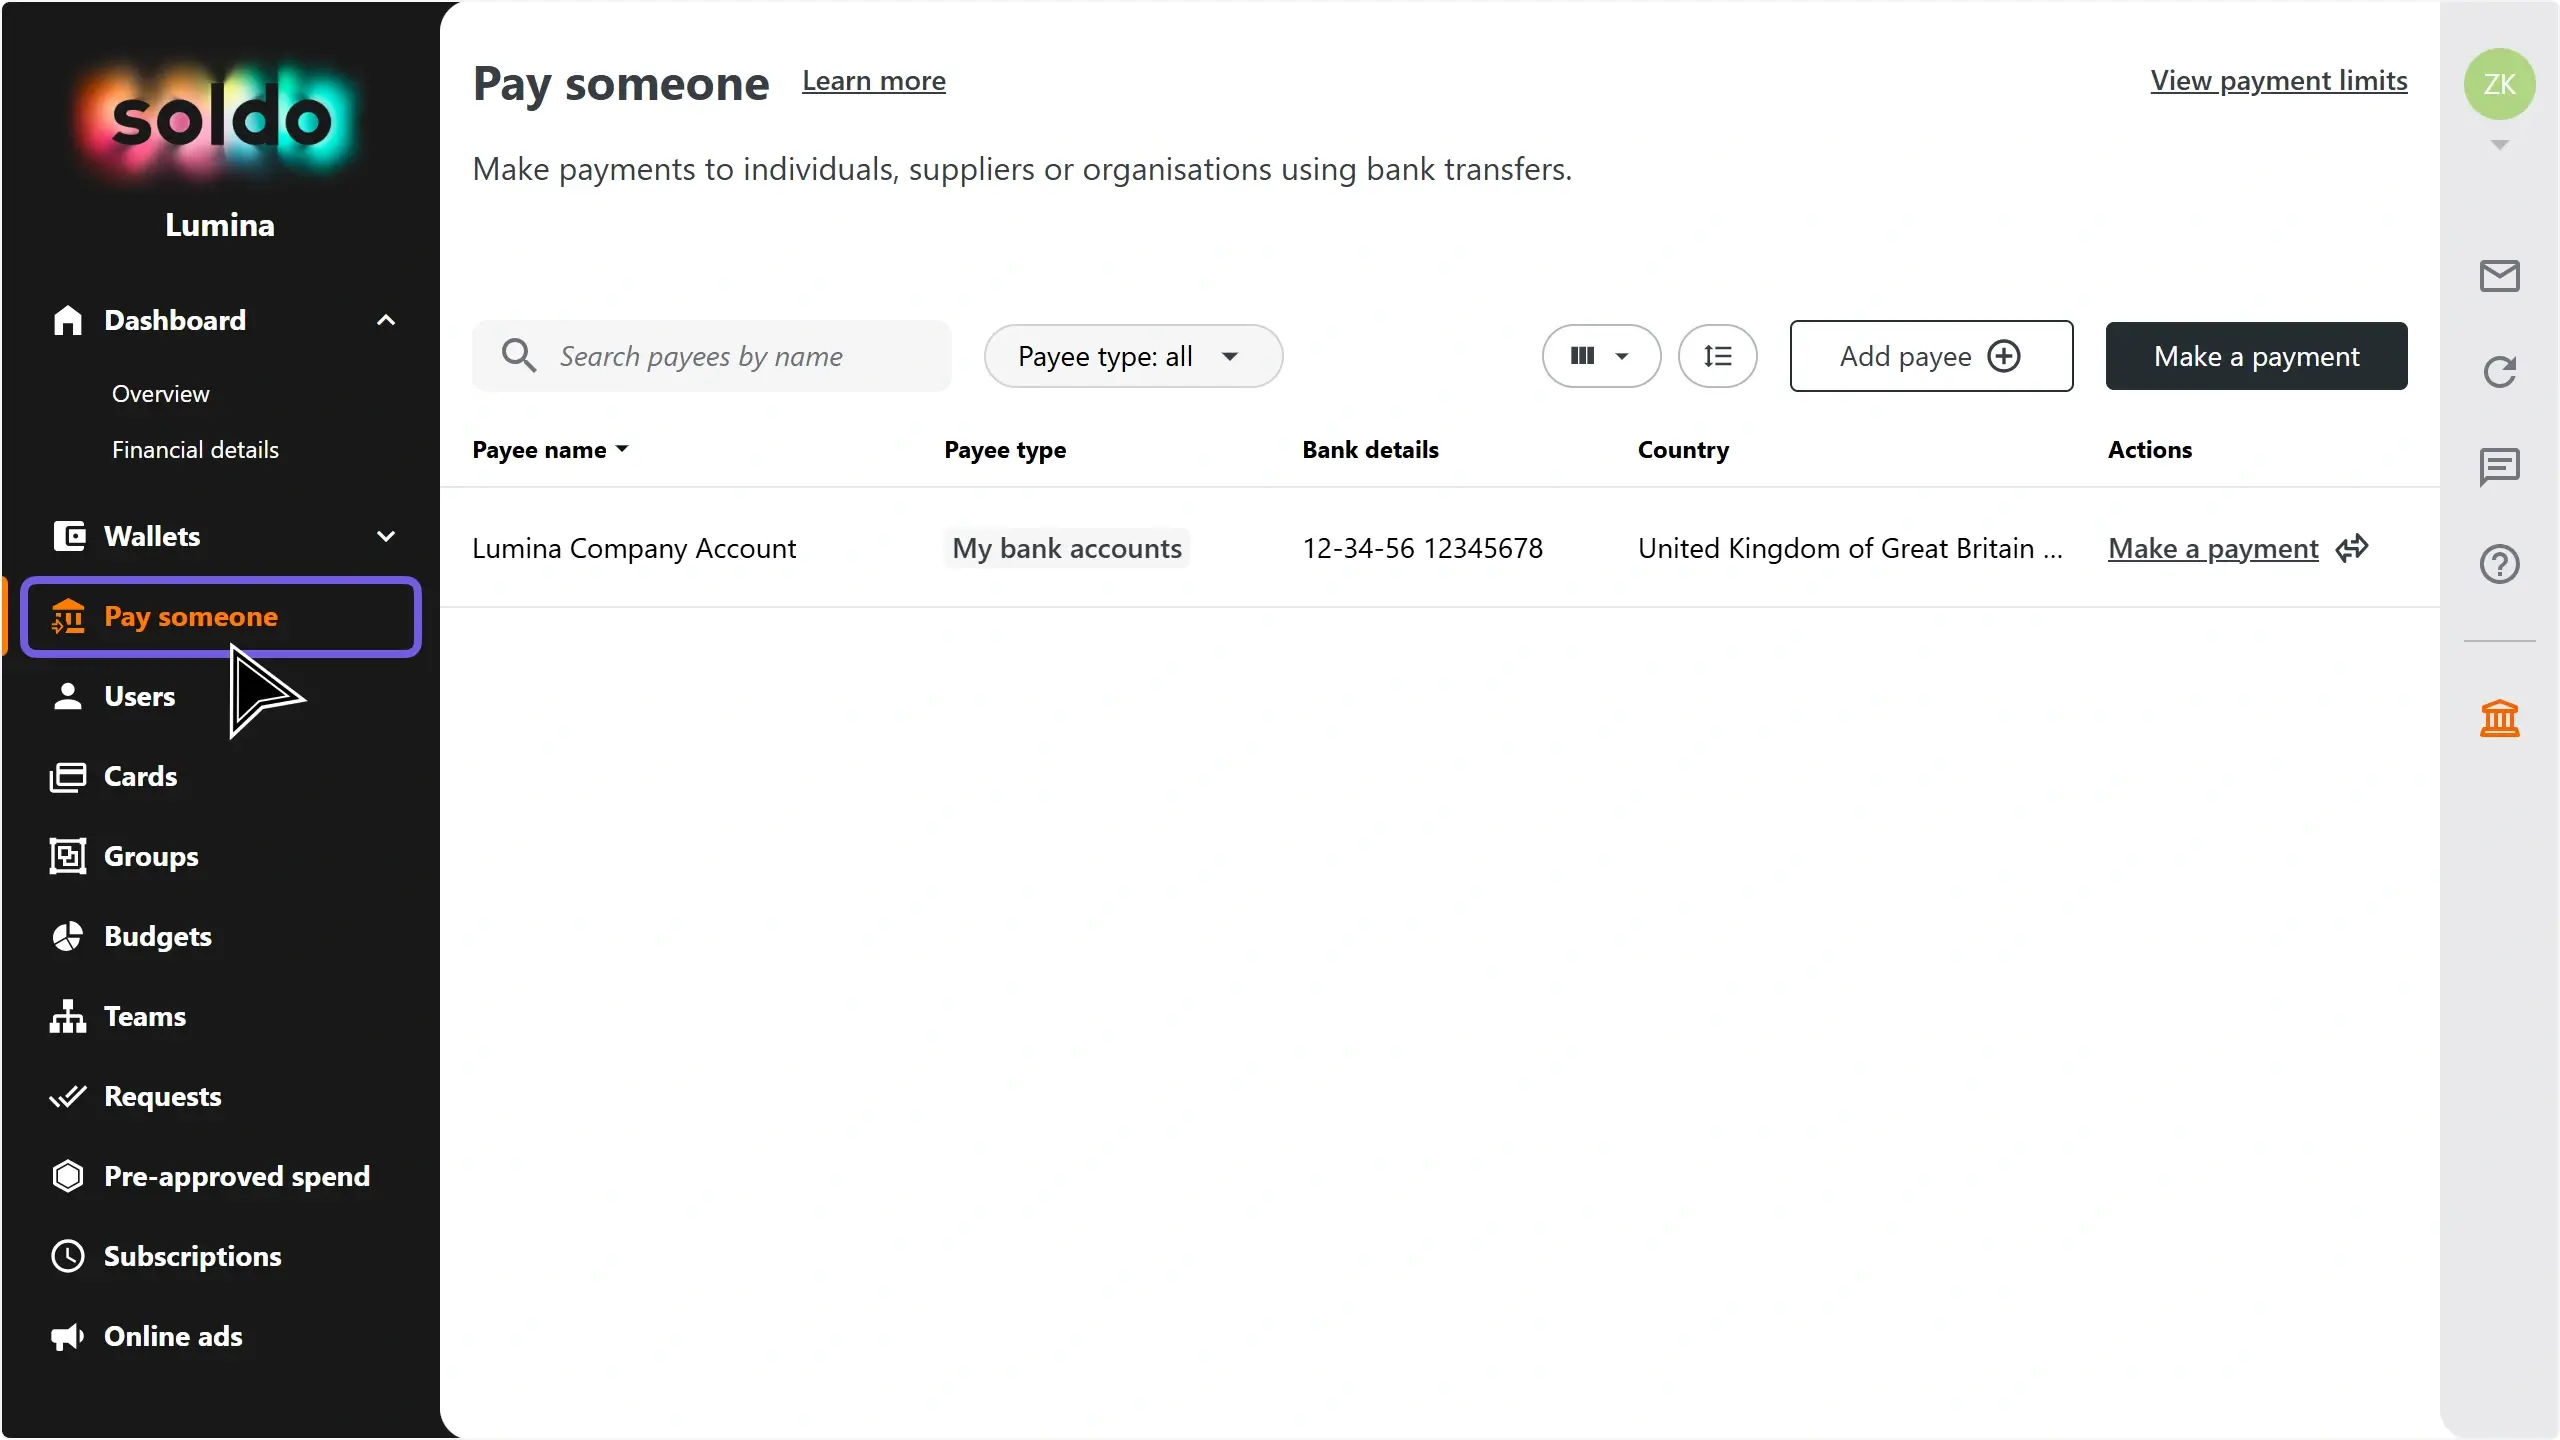Click the Payee type column header

[x=1005, y=450]
